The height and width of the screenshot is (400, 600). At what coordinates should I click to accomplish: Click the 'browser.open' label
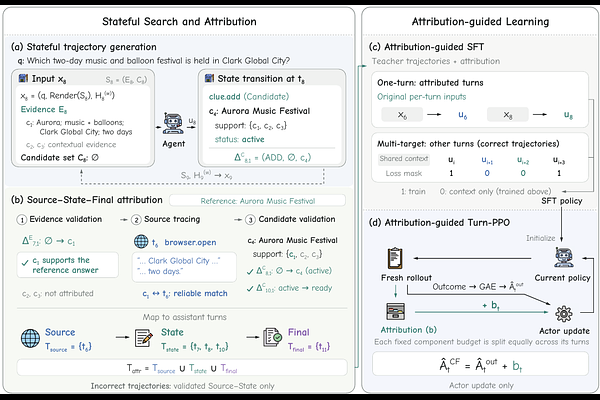click(x=190, y=242)
